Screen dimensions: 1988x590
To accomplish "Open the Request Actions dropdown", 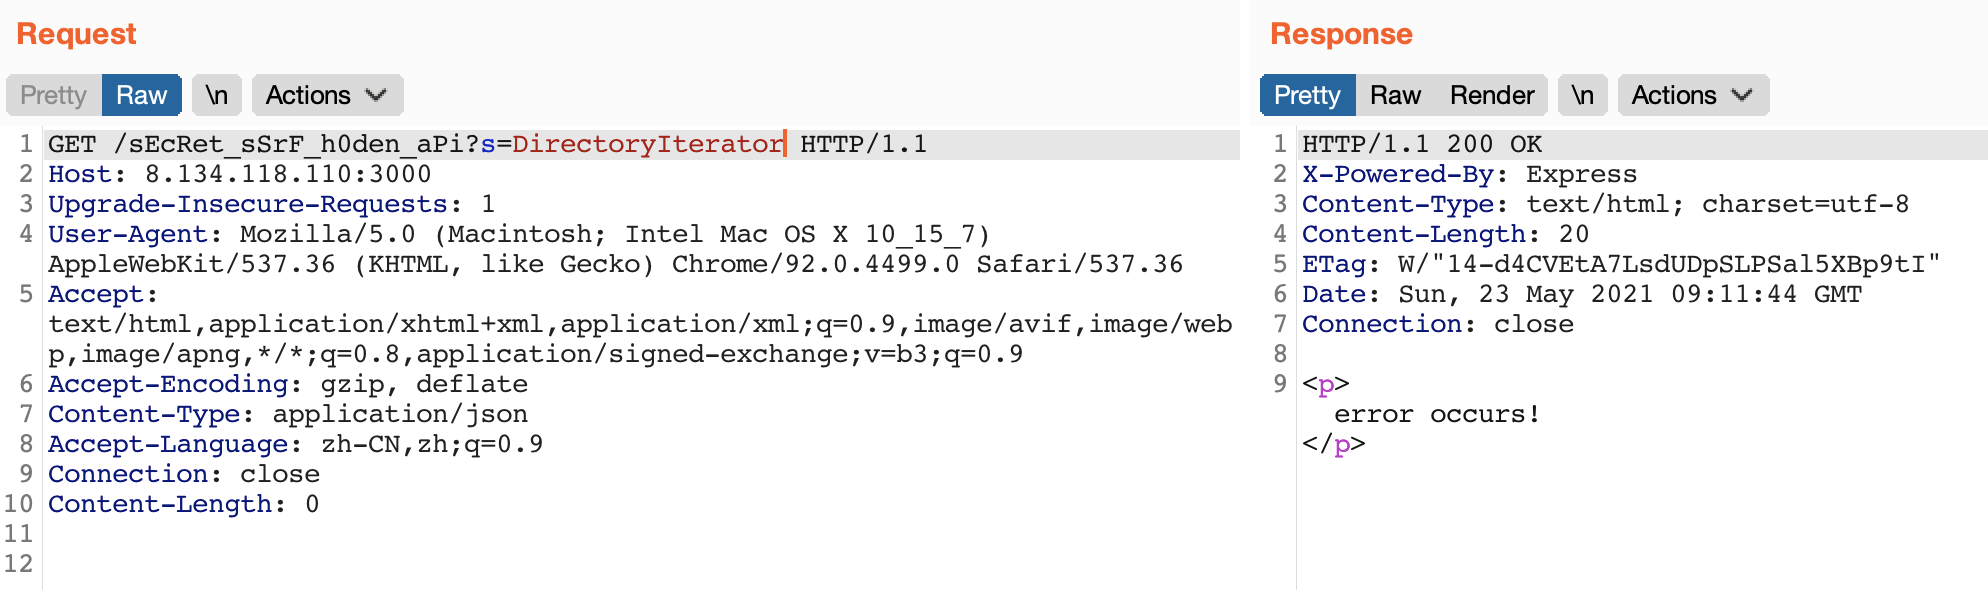I will [326, 95].
